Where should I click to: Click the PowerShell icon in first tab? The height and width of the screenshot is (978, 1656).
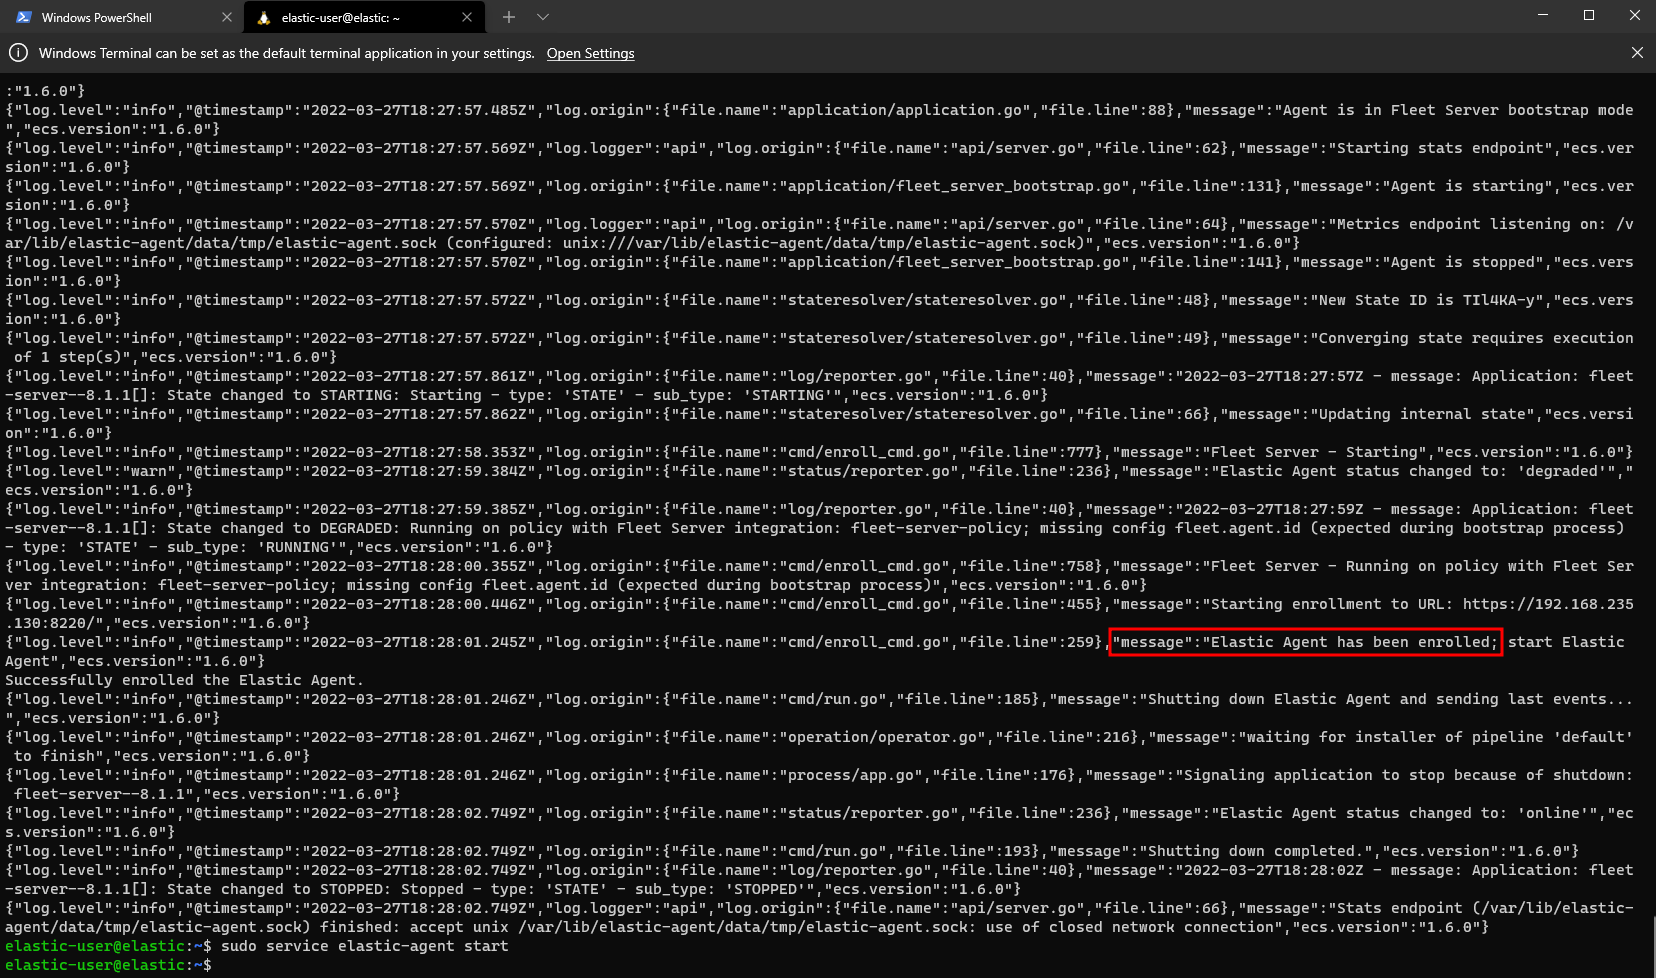pyautogui.click(x=24, y=17)
